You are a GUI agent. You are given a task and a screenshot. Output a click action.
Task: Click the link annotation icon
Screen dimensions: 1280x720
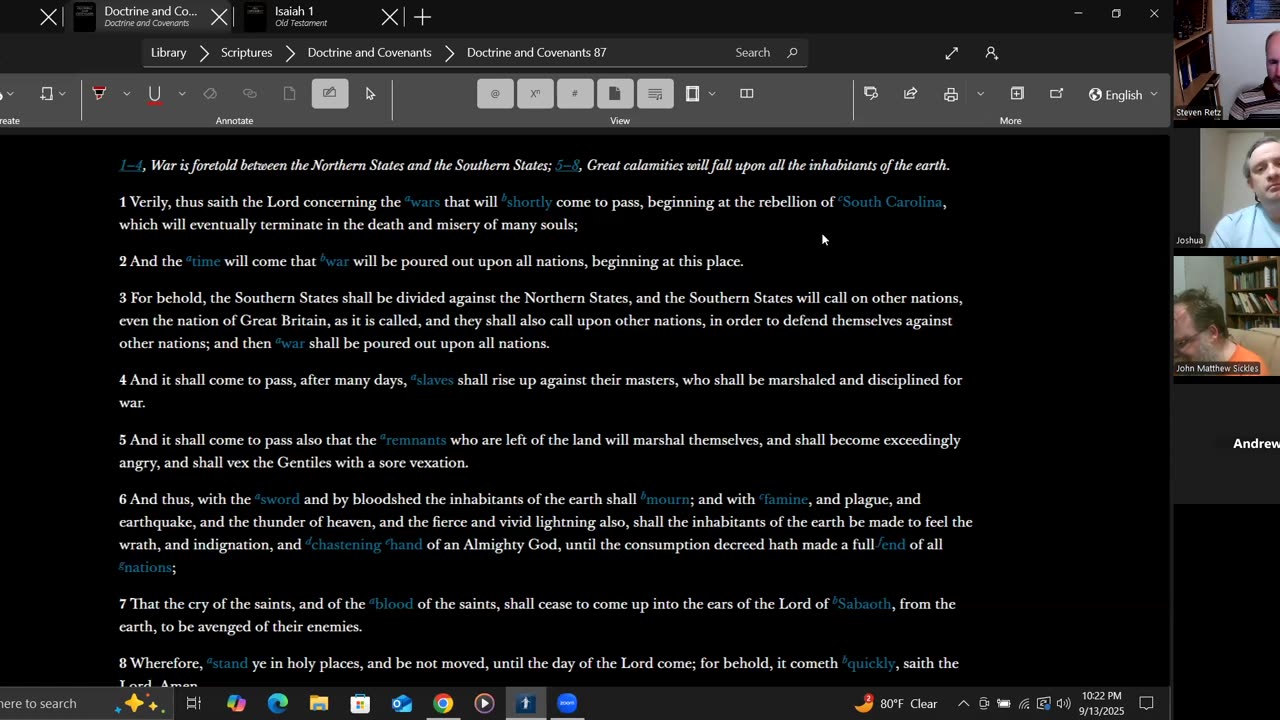250,94
